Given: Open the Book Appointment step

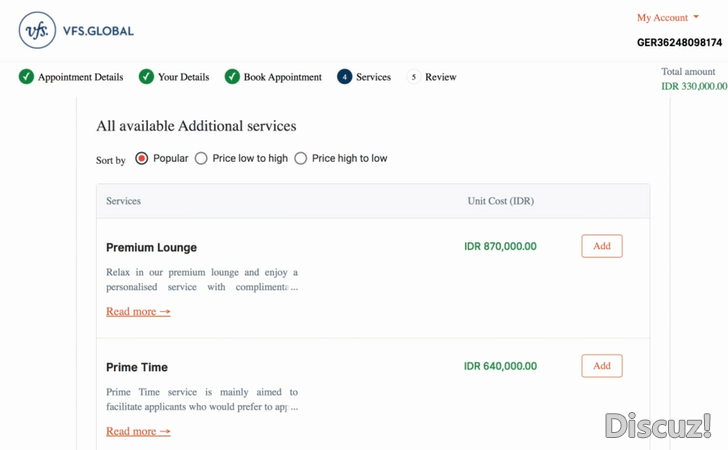Looking at the screenshot, I should pyautogui.click(x=283, y=77).
